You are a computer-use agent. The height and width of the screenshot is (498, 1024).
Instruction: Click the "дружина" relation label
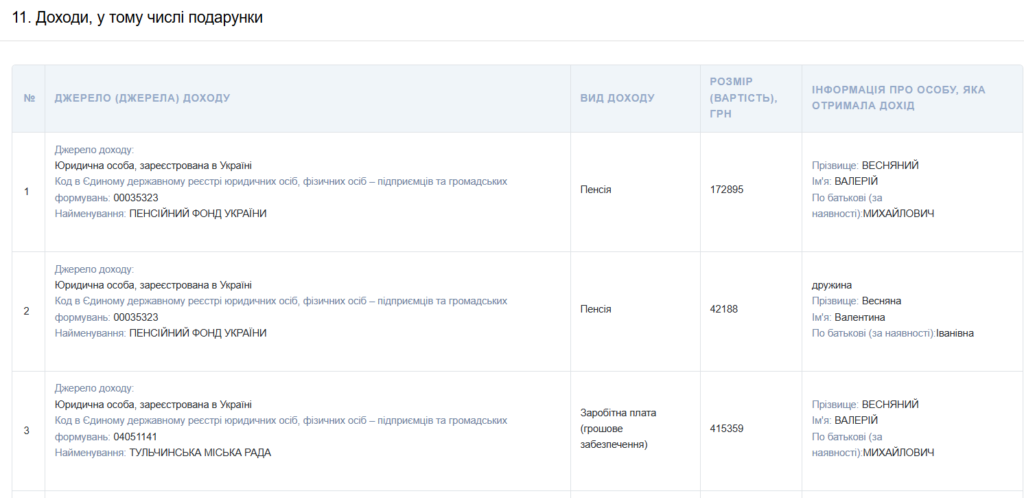click(x=832, y=285)
